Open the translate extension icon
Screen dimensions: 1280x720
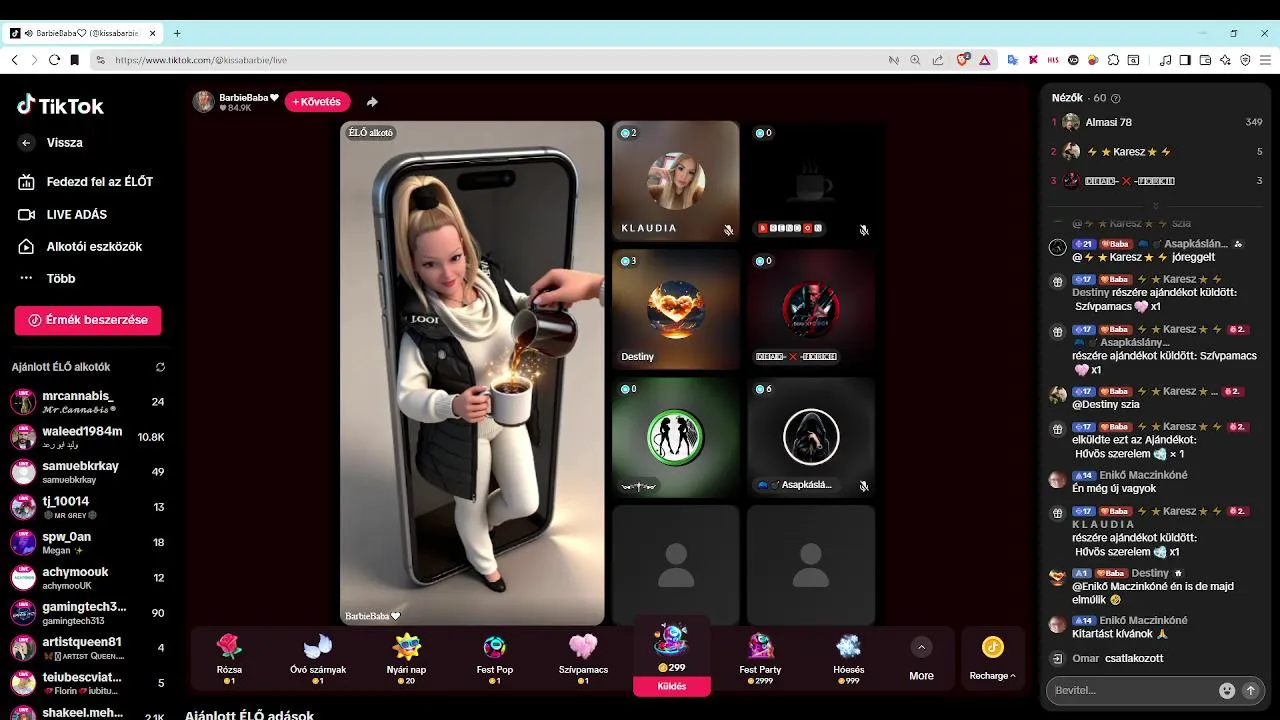click(x=1012, y=60)
